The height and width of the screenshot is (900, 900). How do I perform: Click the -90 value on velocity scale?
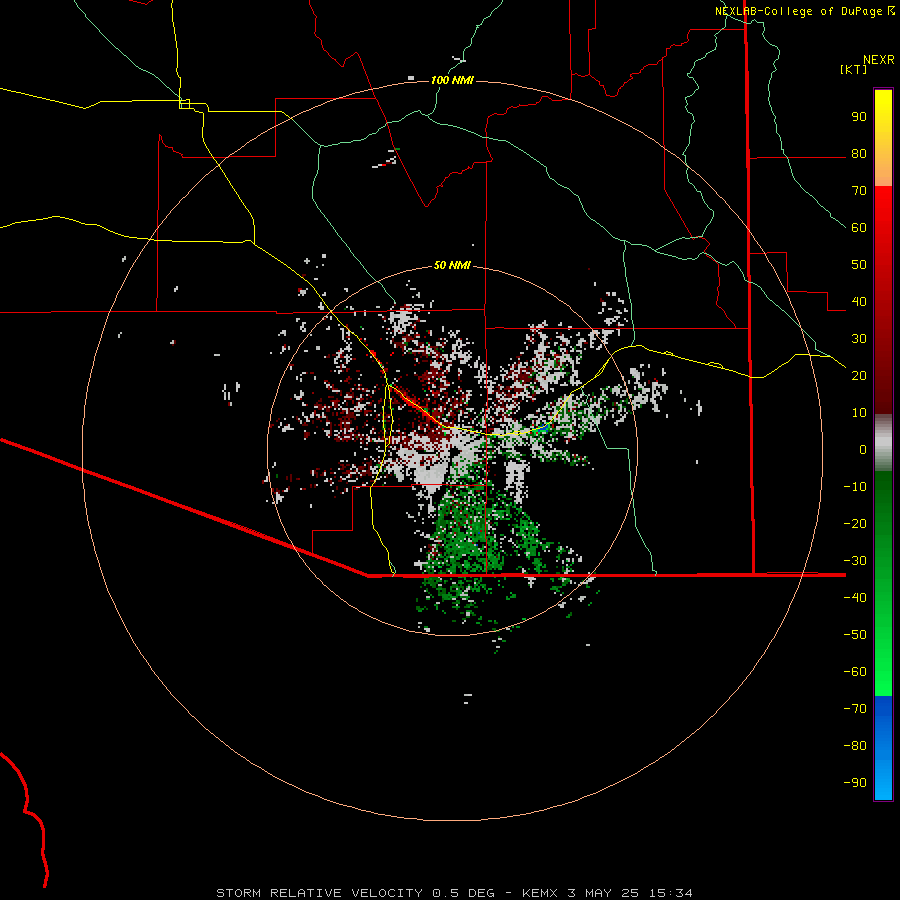[855, 783]
